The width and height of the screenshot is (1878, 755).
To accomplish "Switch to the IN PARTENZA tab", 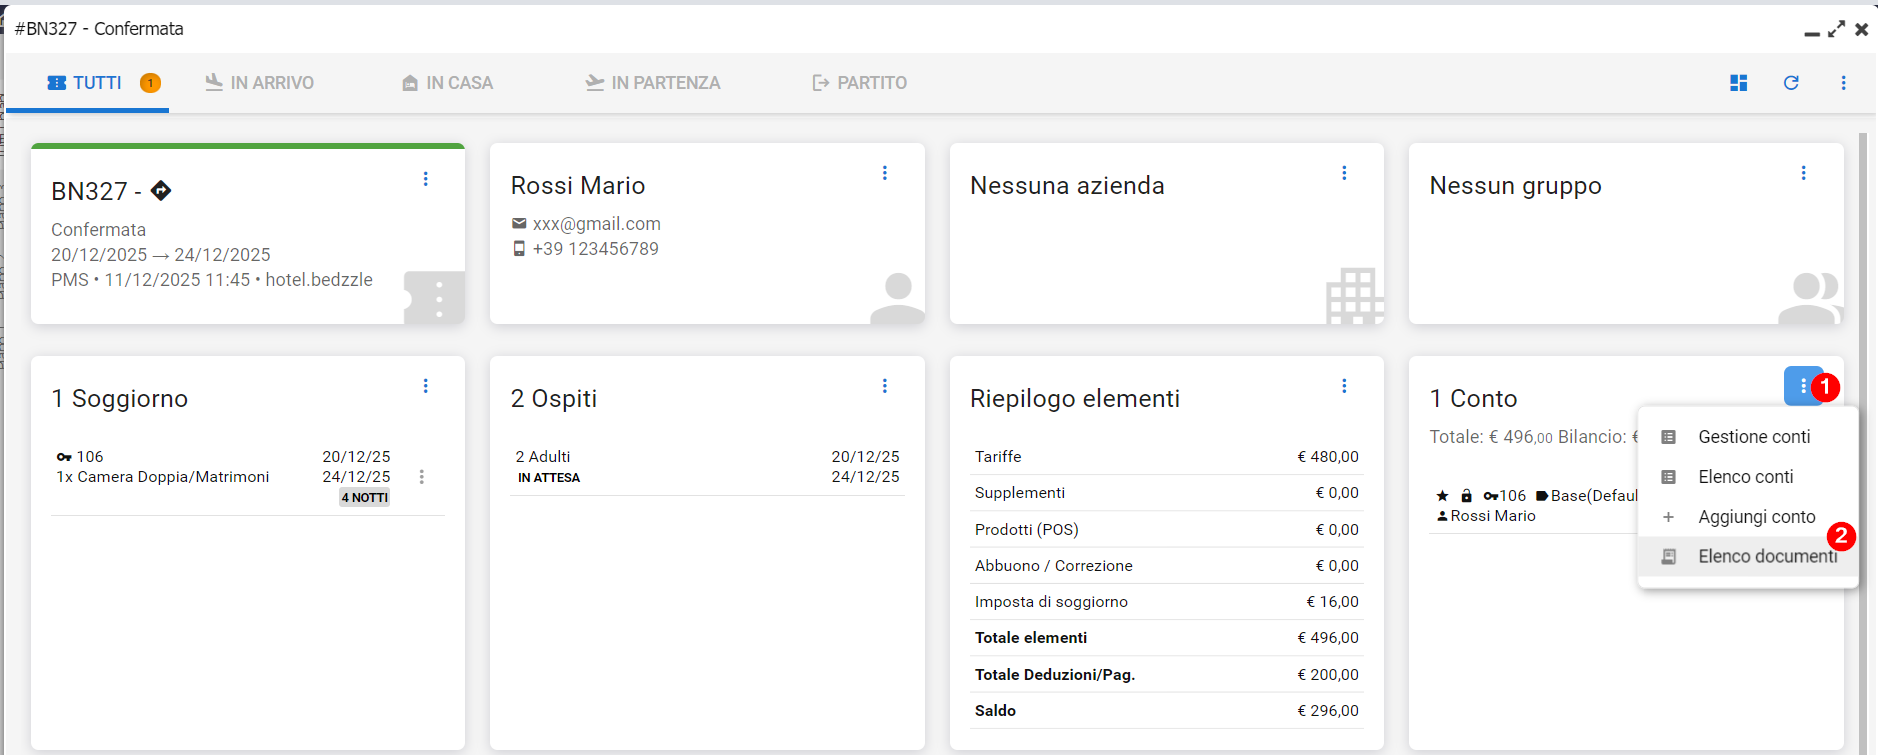I will (x=653, y=83).
